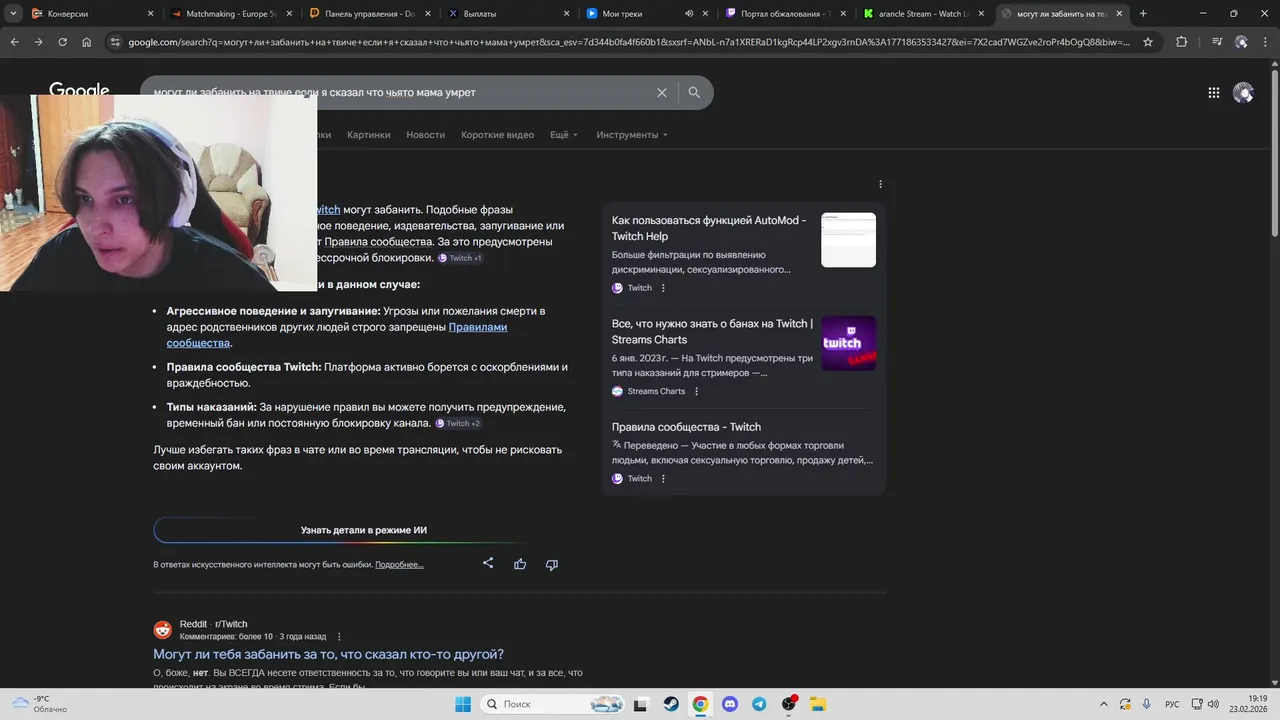
Task: Go back with the browser back arrow
Action: point(14,42)
